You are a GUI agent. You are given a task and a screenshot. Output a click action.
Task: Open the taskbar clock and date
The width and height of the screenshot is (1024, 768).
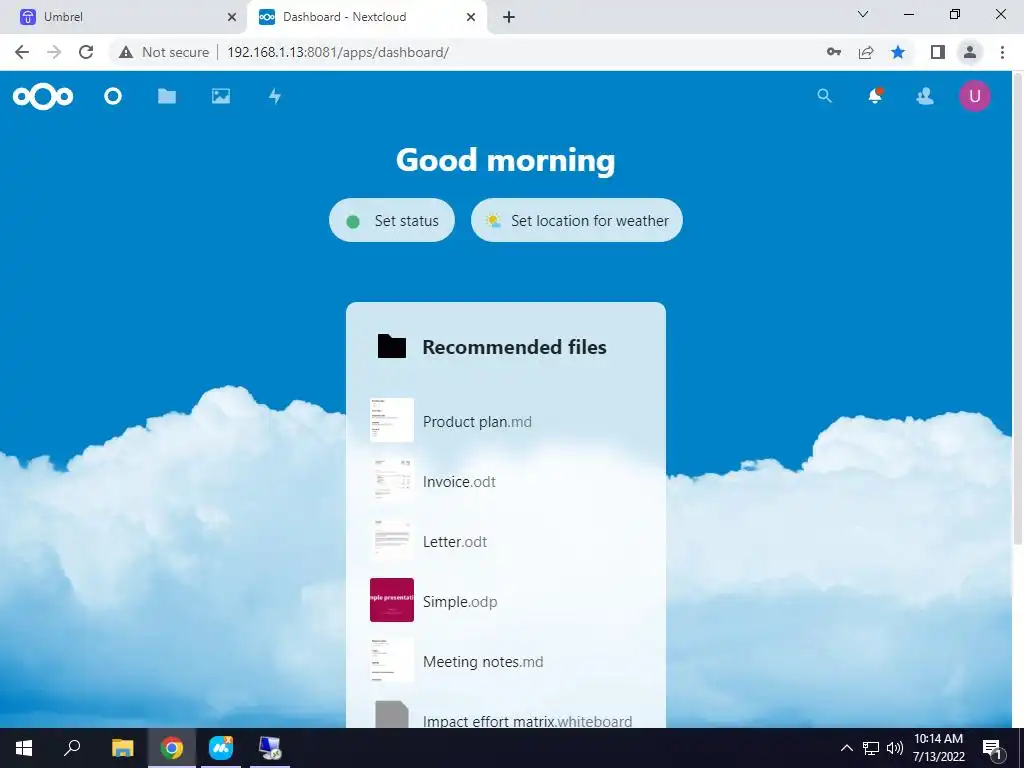[x=938, y=748]
